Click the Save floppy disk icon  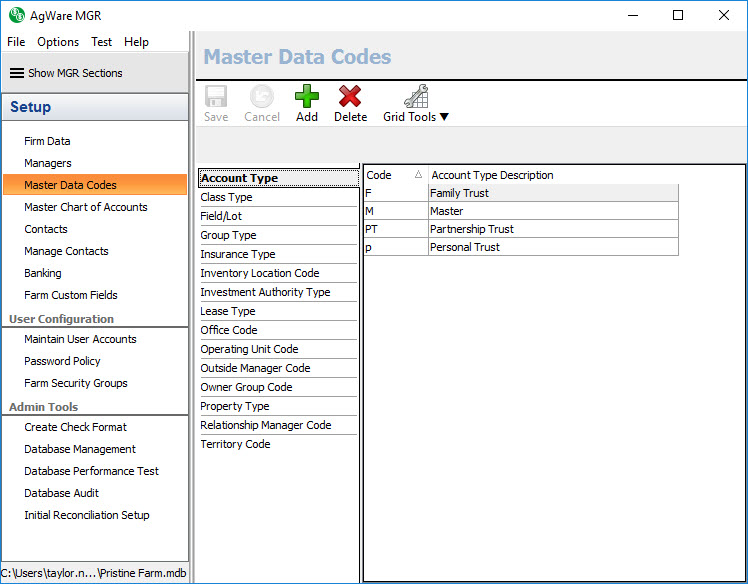[216, 97]
